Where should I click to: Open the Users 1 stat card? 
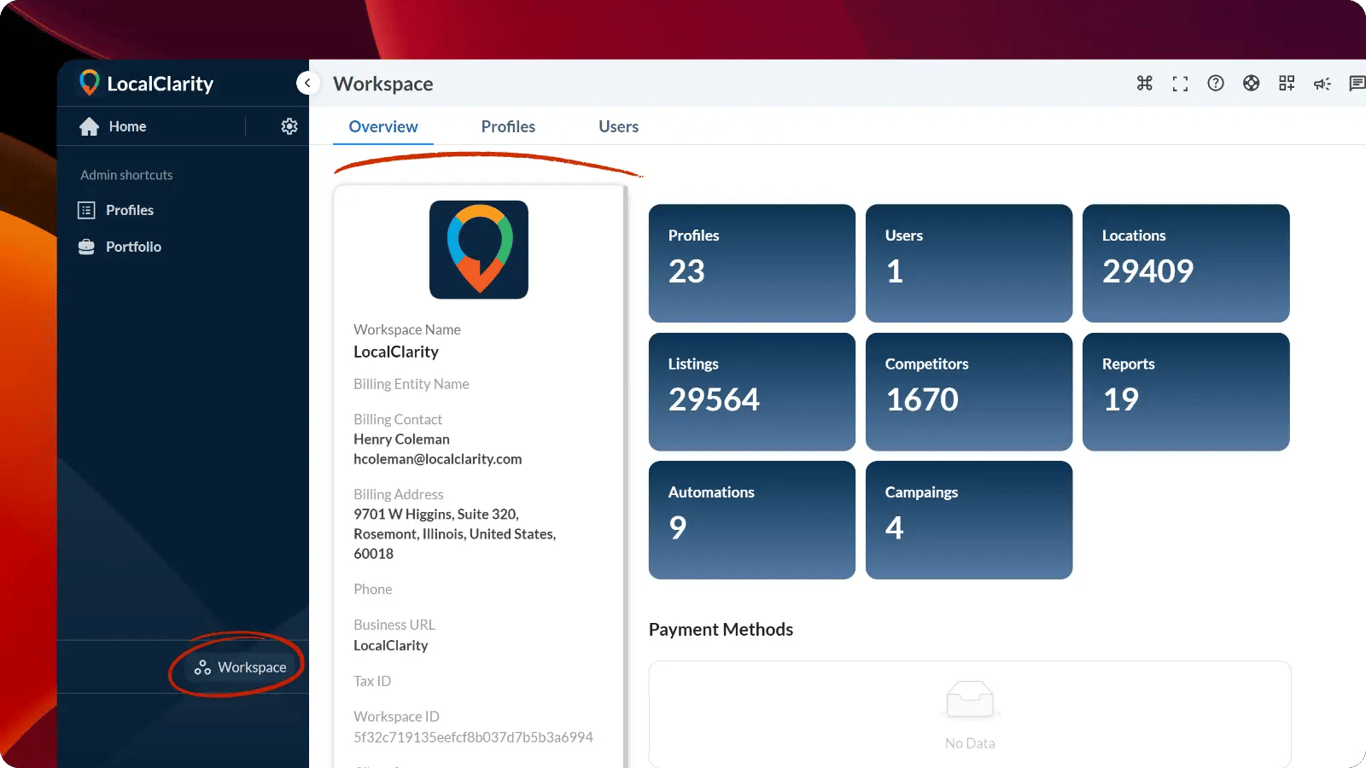point(969,263)
